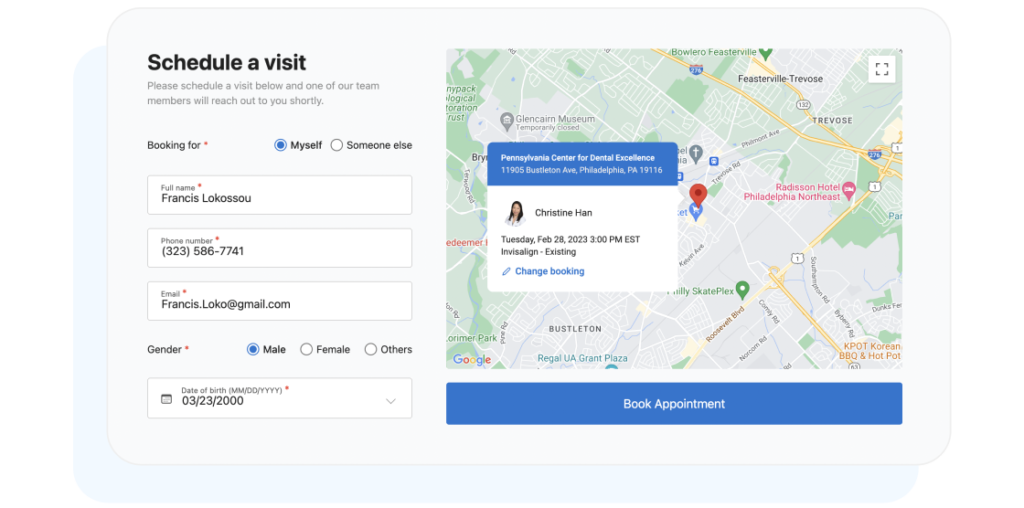Click the Philly SkatePlex green marker
The width and height of the screenshot is (1024, 508).
[742, 290]
